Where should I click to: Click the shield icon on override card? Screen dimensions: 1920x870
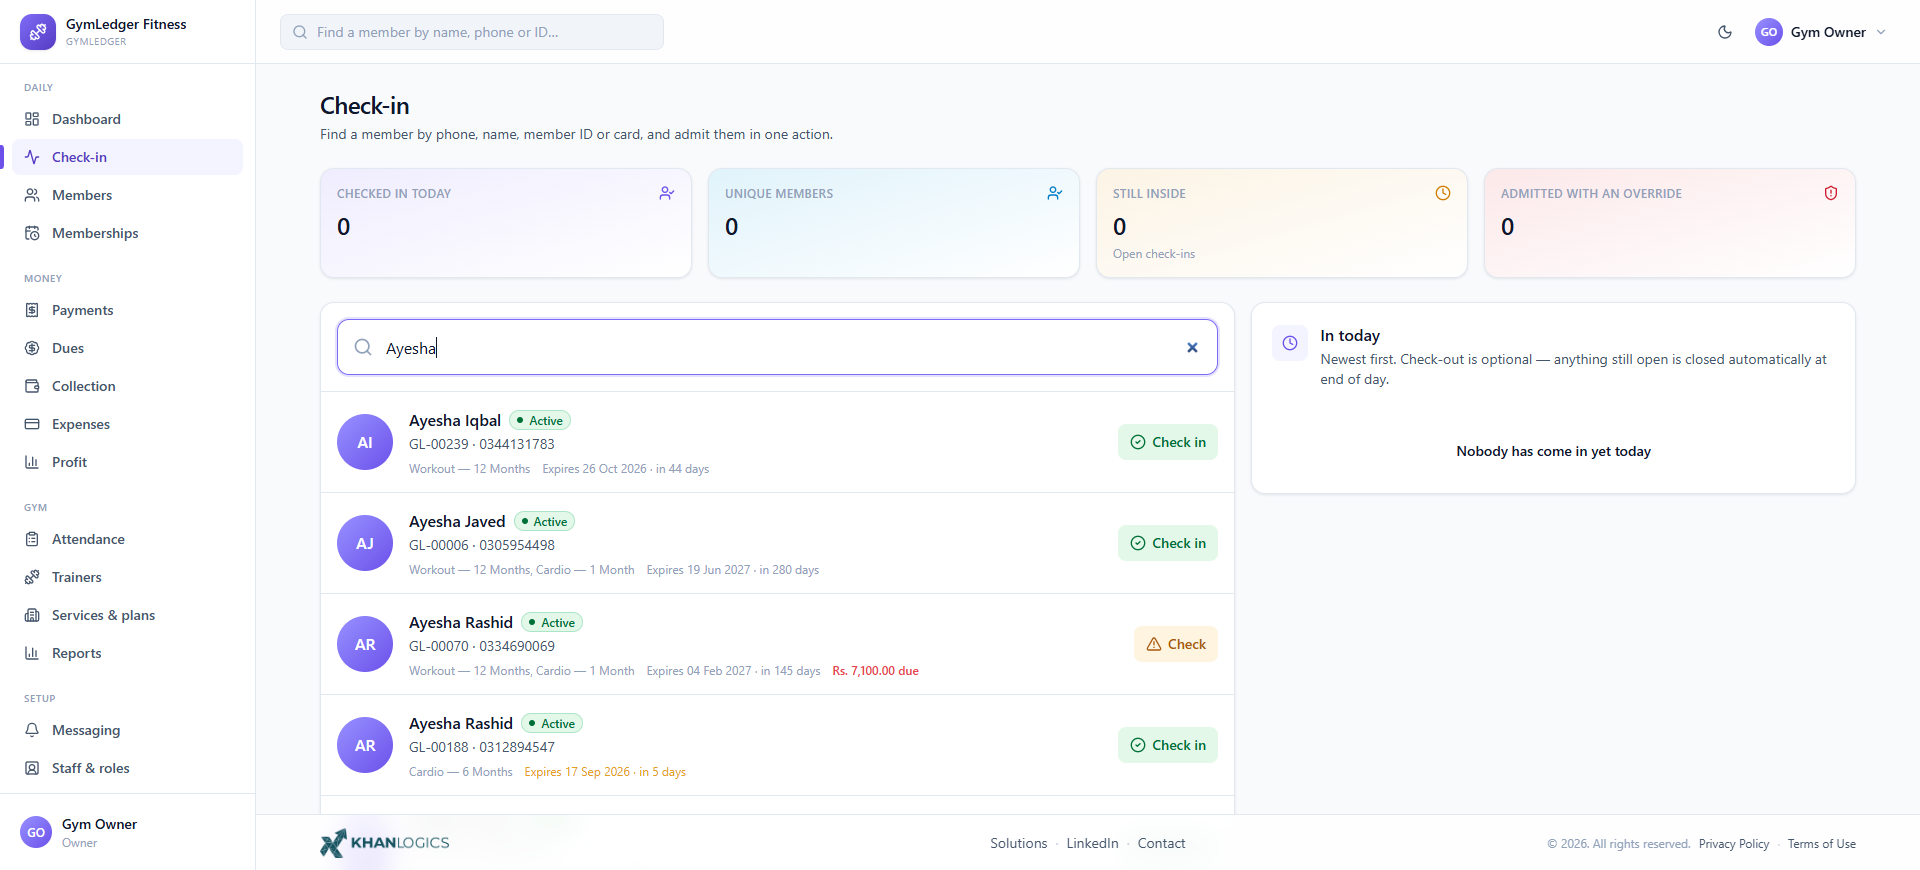[1831, 193]
